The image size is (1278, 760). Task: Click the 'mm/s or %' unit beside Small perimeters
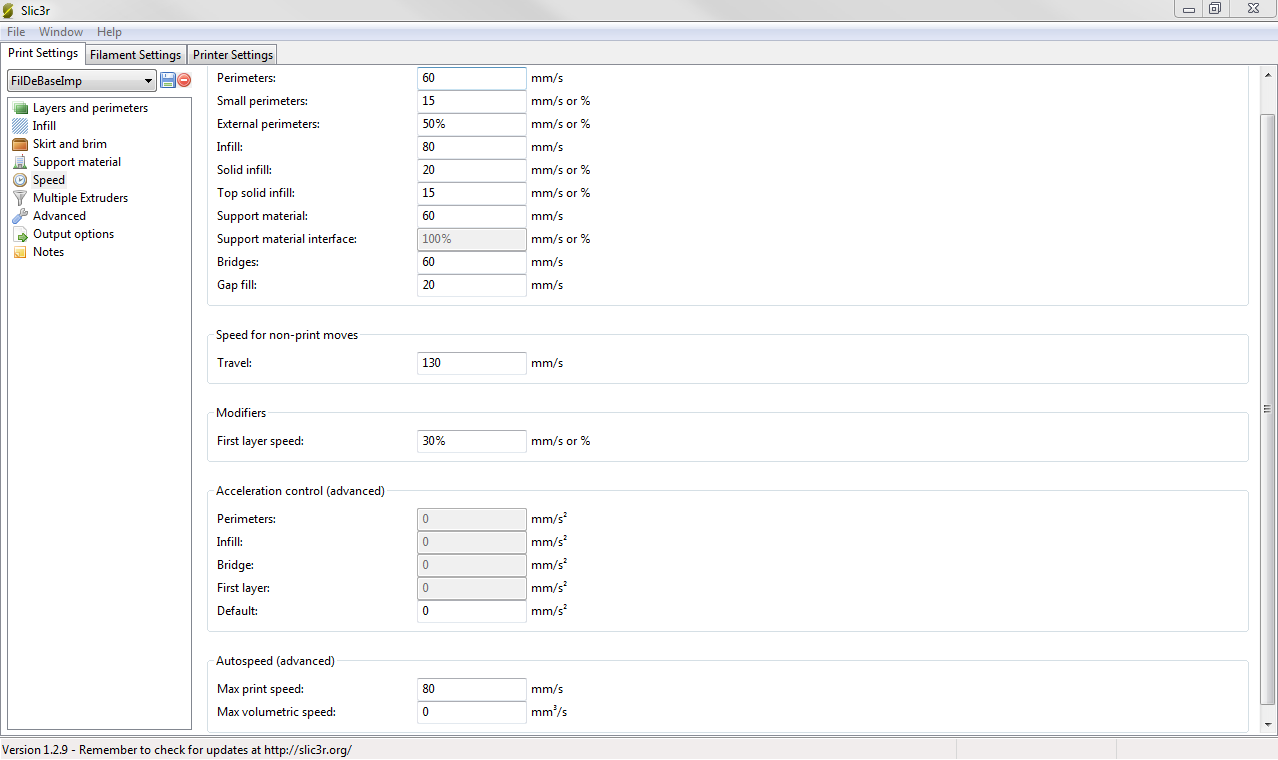(561, 101)
